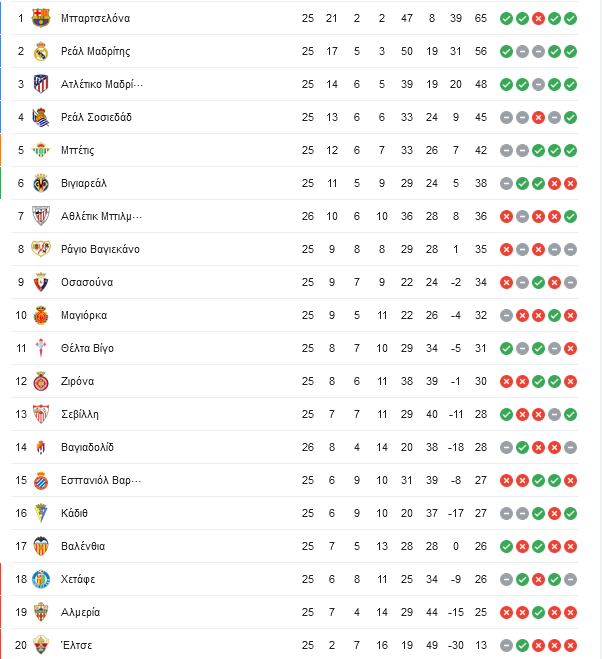Click Barcelona's 65 points value

point(481,18)
